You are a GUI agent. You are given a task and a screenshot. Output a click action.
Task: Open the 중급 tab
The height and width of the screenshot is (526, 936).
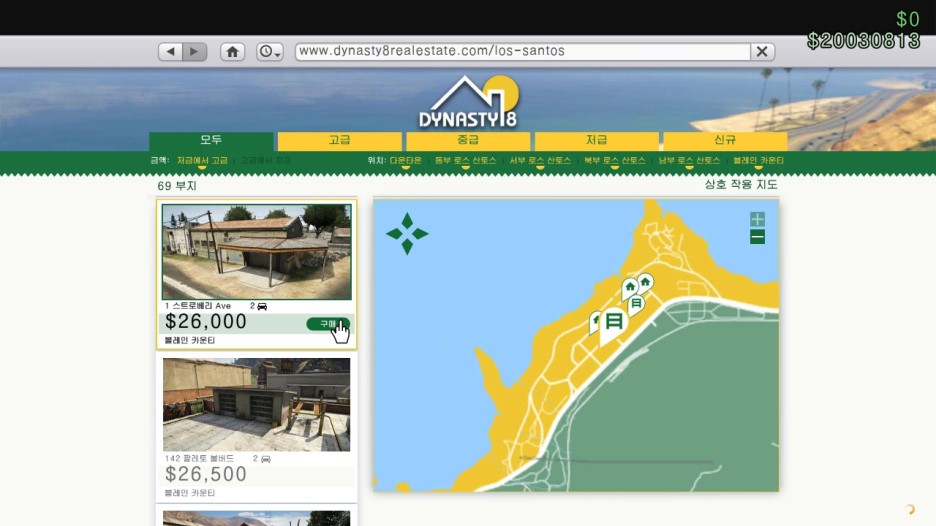[468, 141]
